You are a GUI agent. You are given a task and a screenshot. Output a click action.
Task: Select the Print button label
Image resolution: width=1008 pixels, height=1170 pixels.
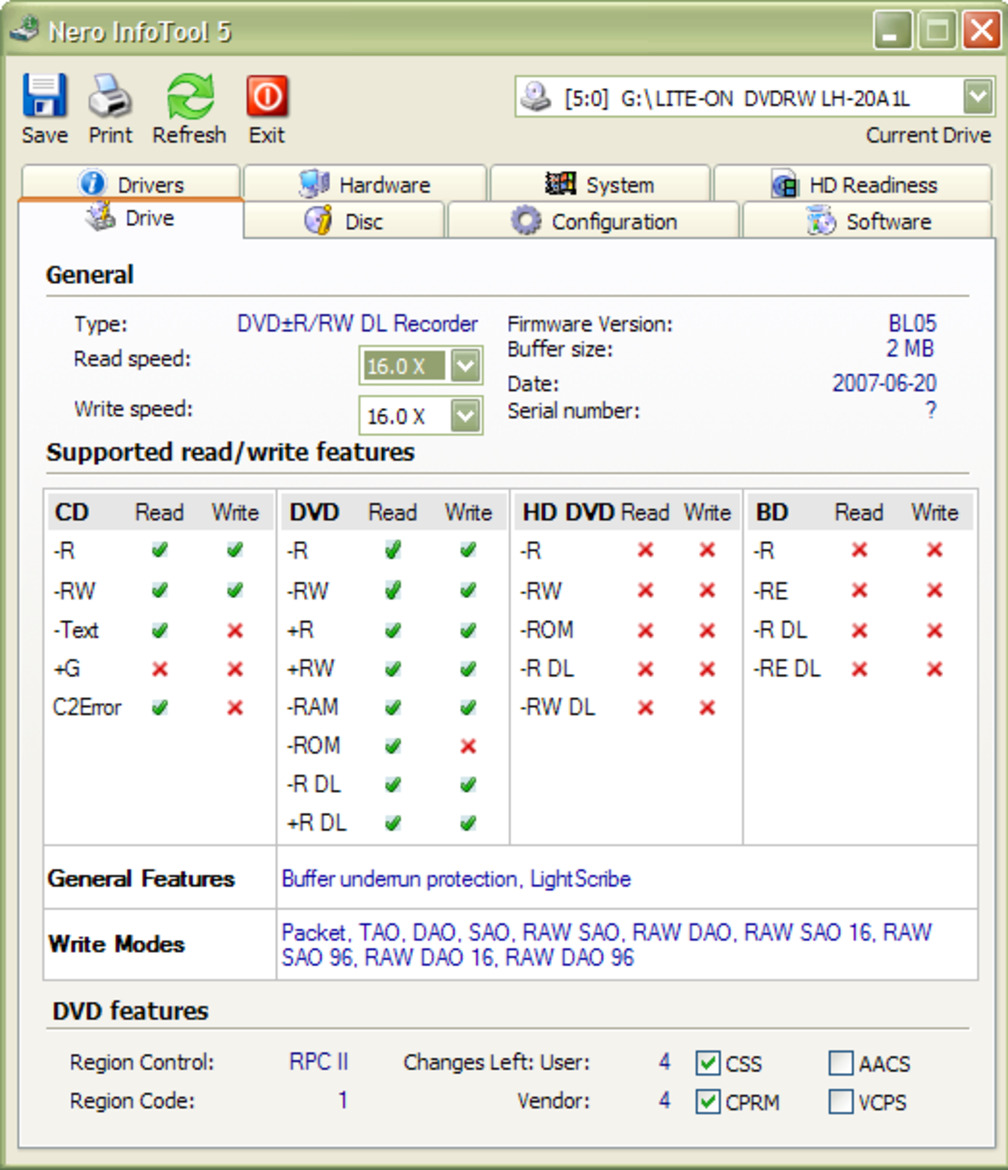tap(110, 135)
